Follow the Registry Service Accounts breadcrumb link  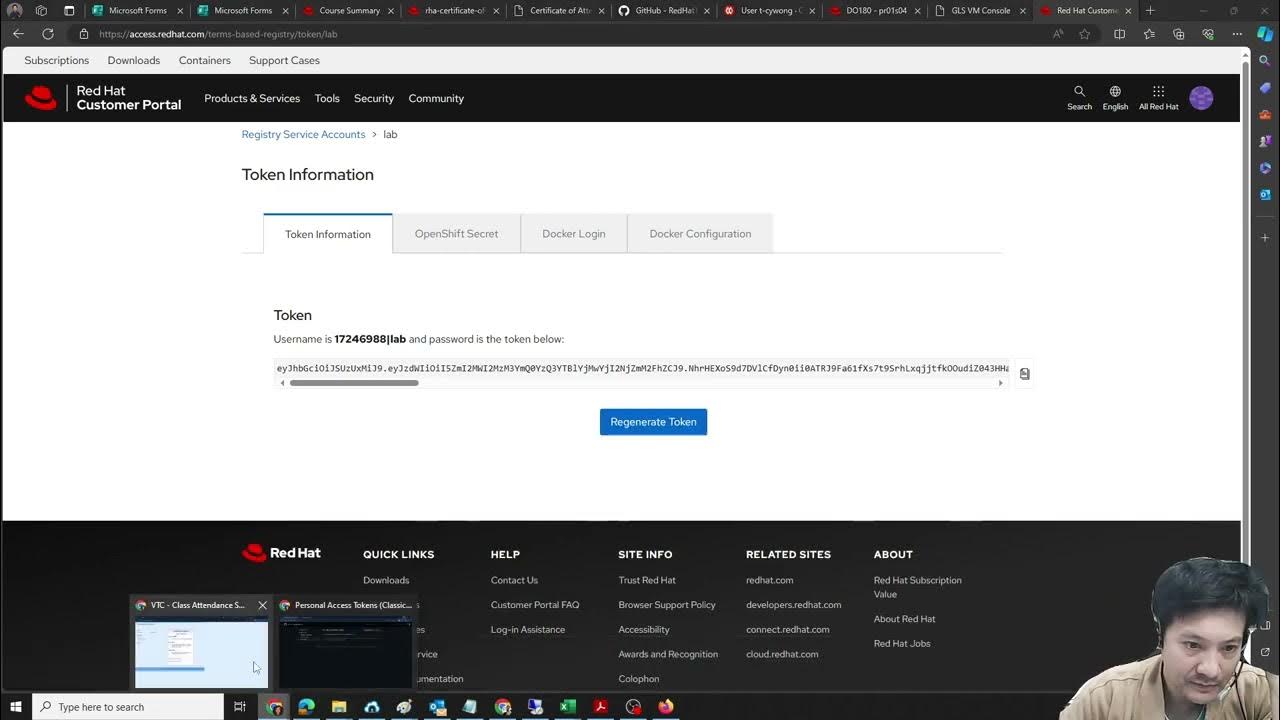click(303, 134)
